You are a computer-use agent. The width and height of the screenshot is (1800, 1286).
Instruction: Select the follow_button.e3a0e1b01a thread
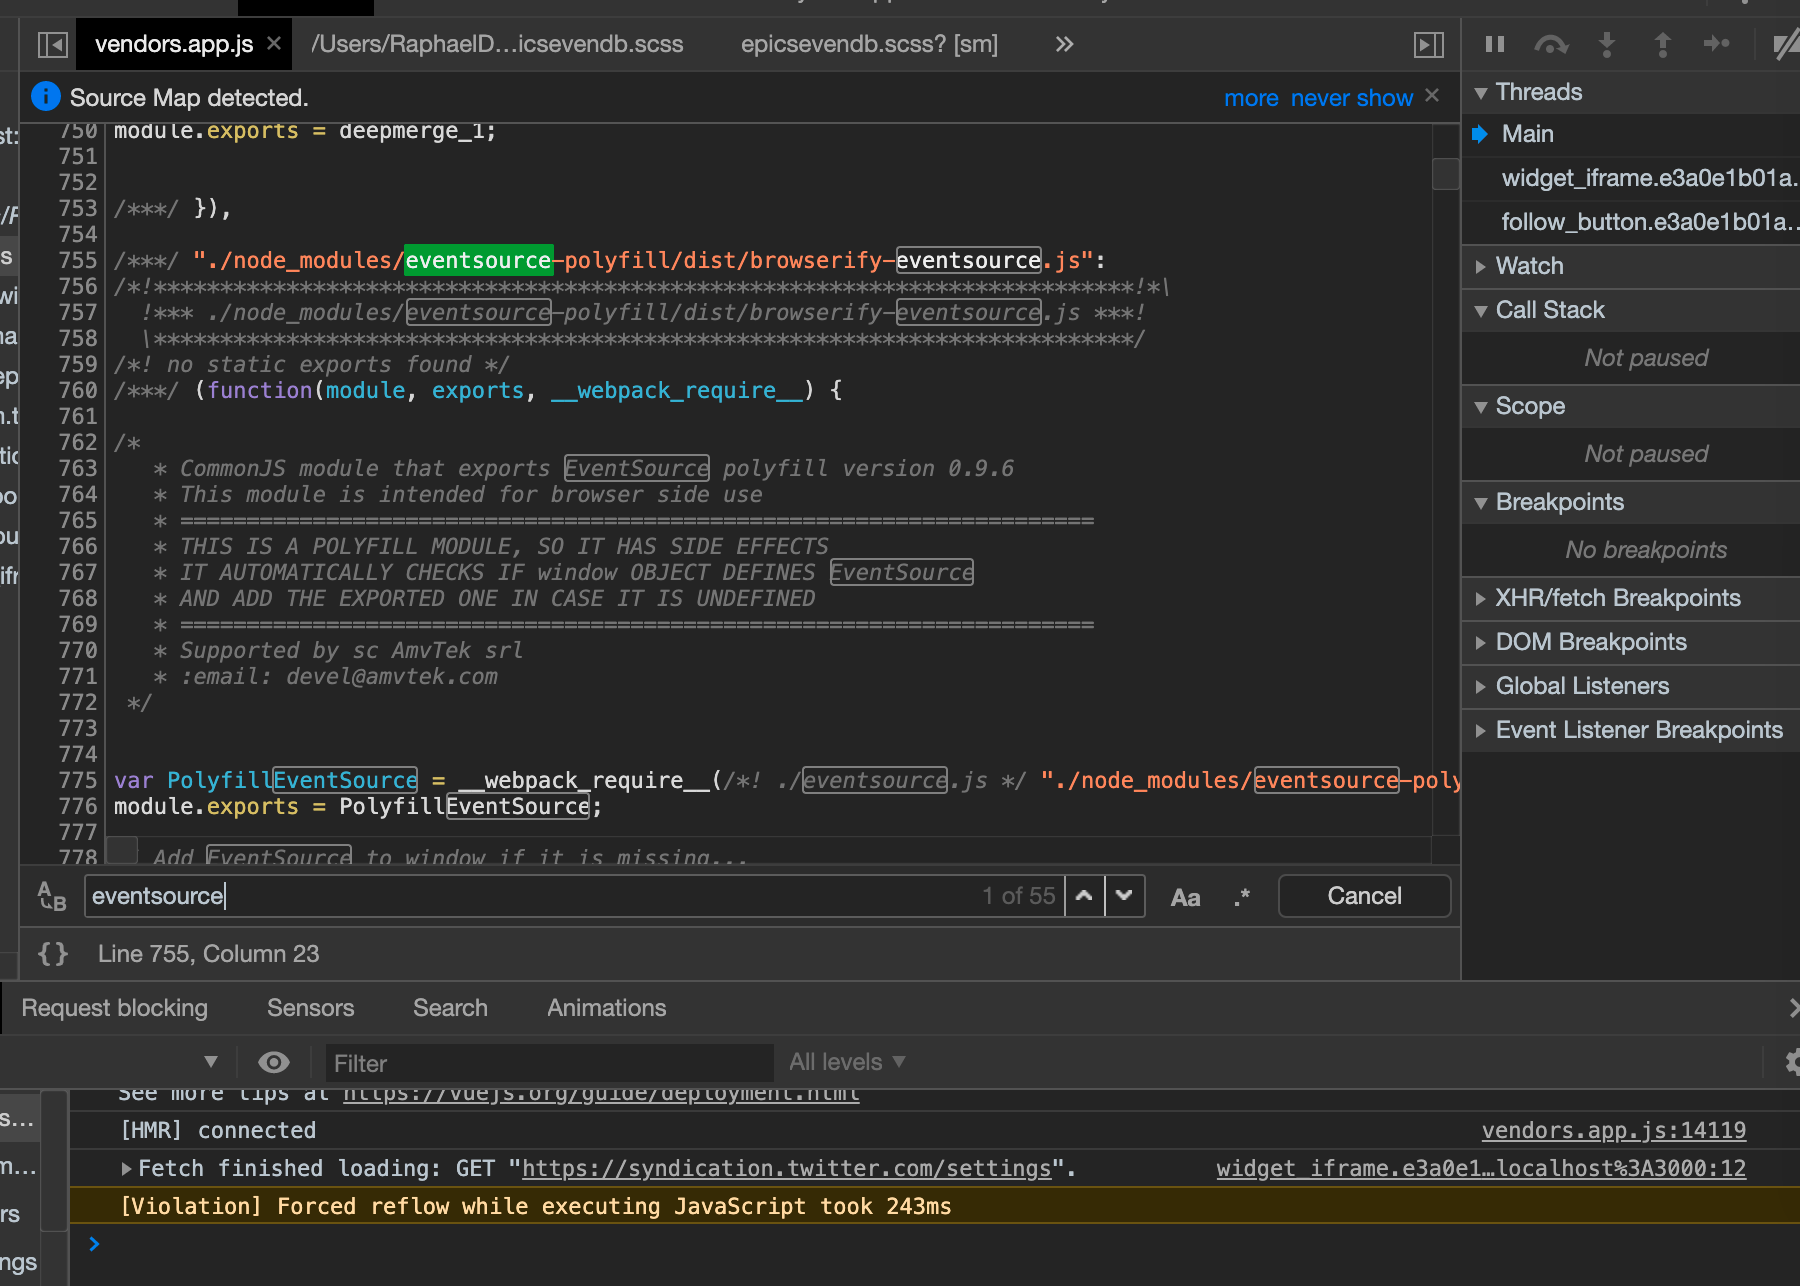1650,222
